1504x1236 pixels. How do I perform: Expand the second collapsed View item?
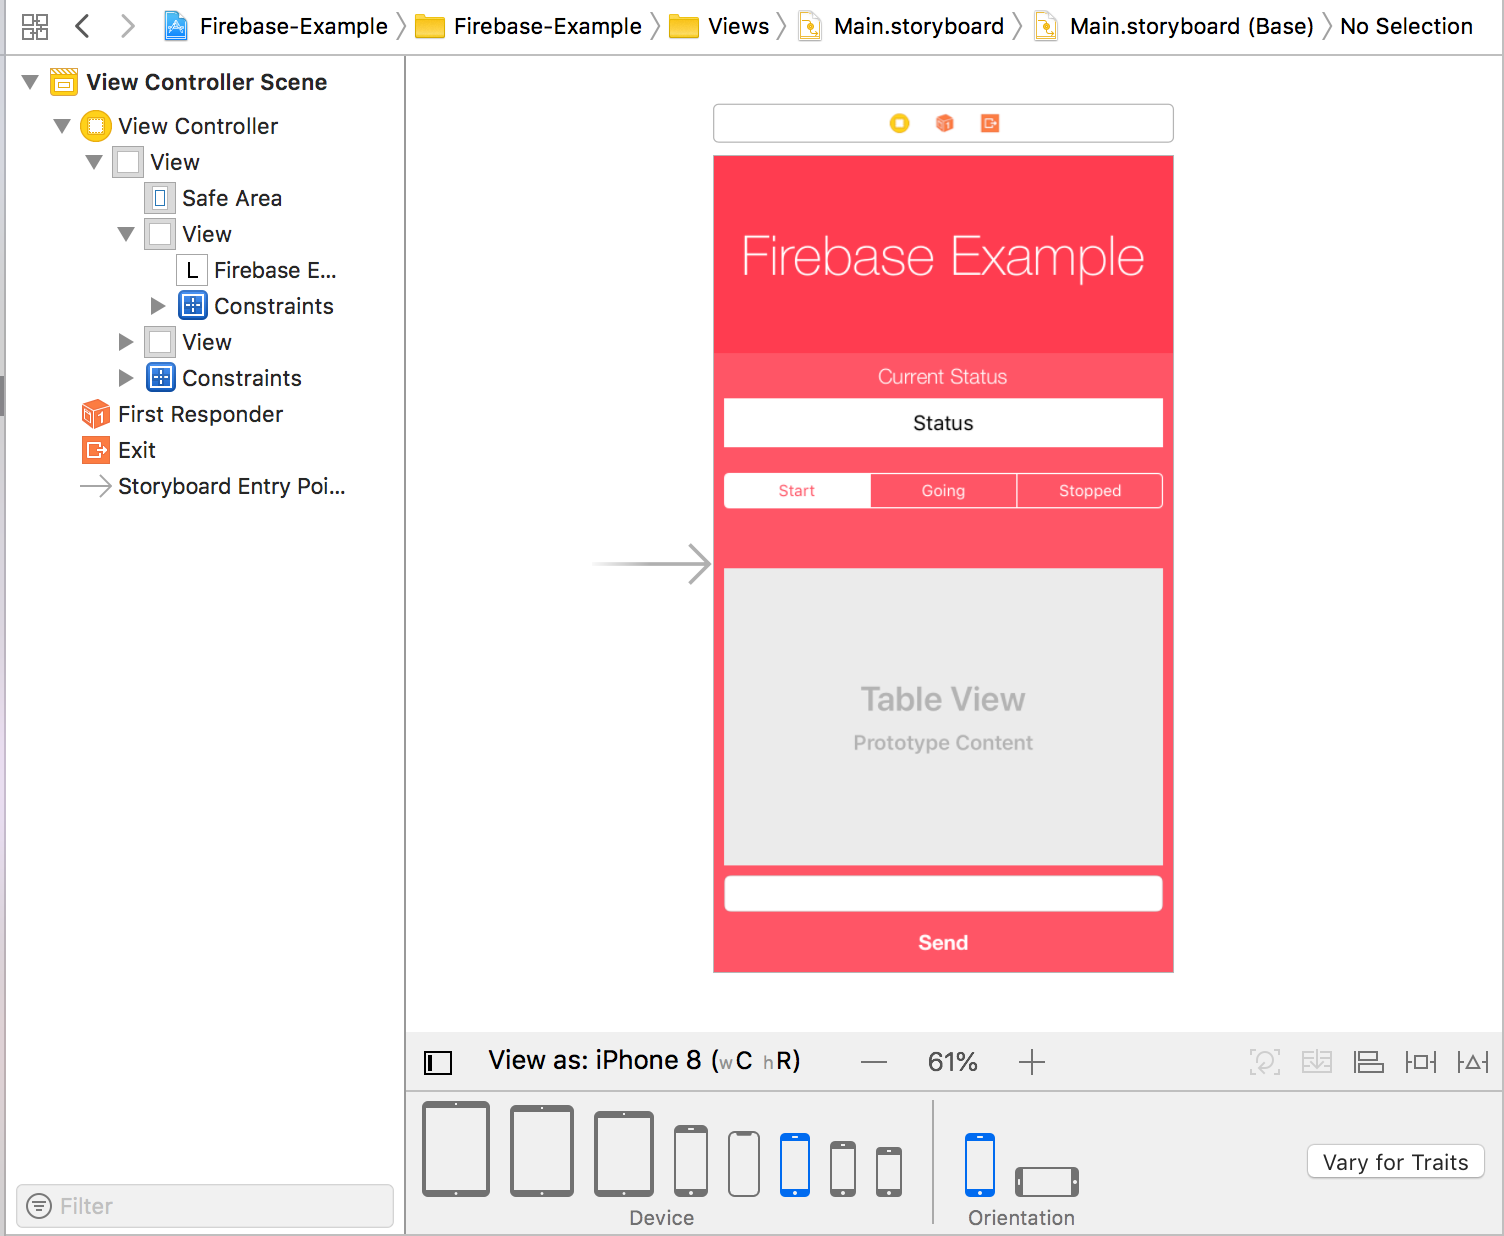click(x=126, y=342)
